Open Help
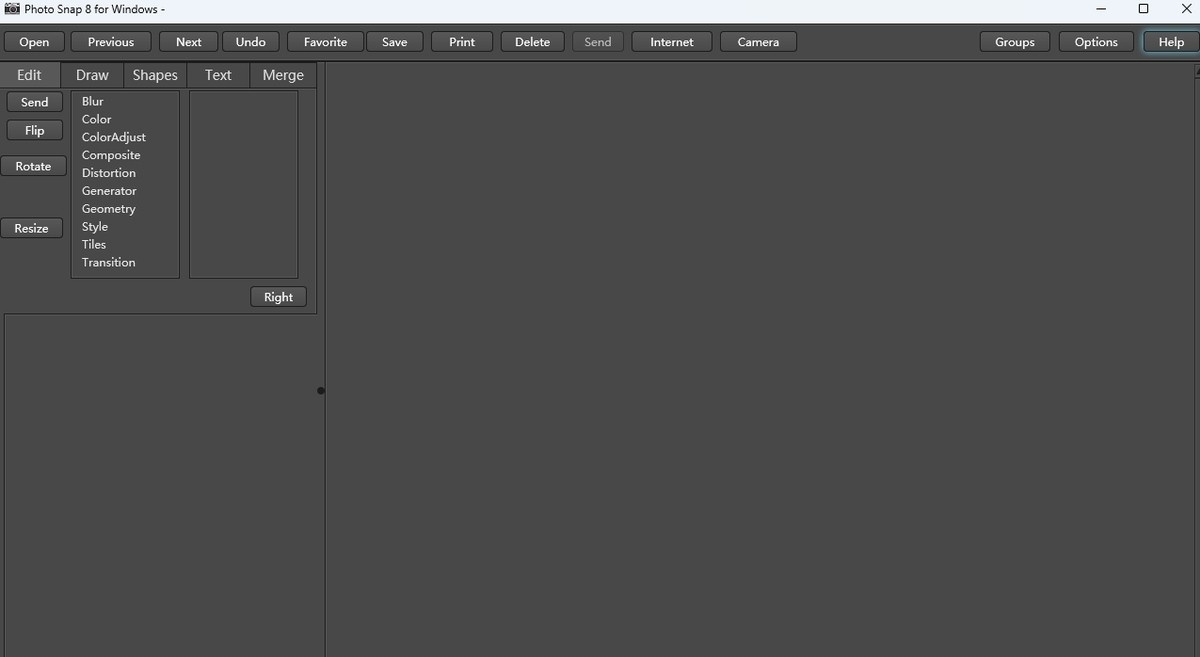 point(1171,42)
